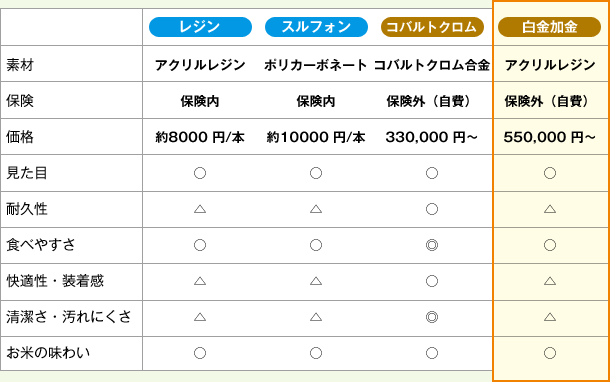Image resolution: width=610 pixels, height=382 pixels.
Task: Click the 330,000 円～ price cell
Action: [431, 137]
